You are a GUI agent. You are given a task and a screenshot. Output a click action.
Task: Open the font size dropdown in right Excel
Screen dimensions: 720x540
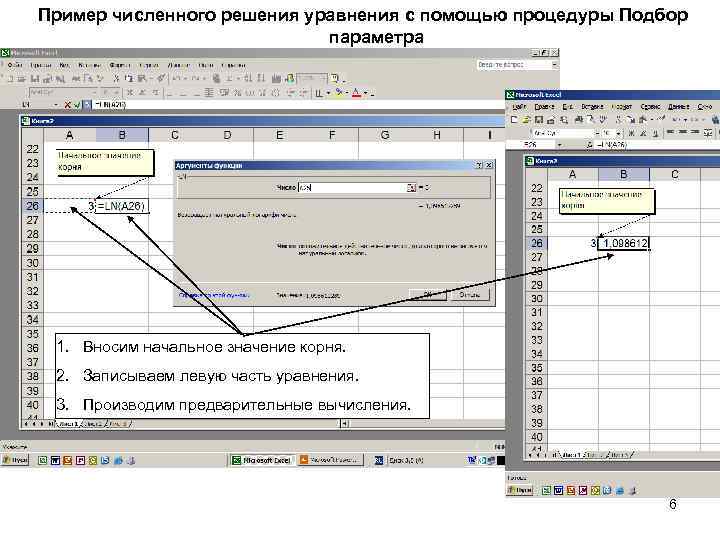[619, 133]
